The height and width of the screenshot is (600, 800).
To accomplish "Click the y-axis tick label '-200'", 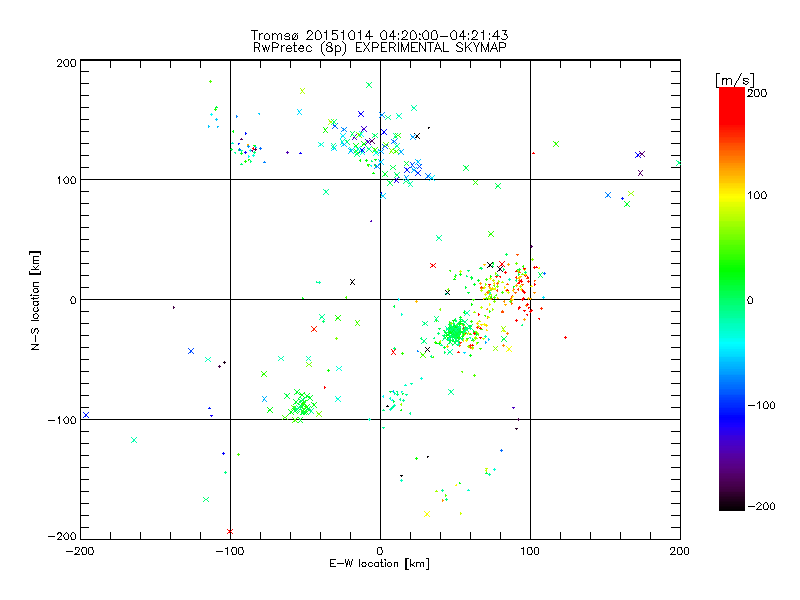I will click(62, 537).
